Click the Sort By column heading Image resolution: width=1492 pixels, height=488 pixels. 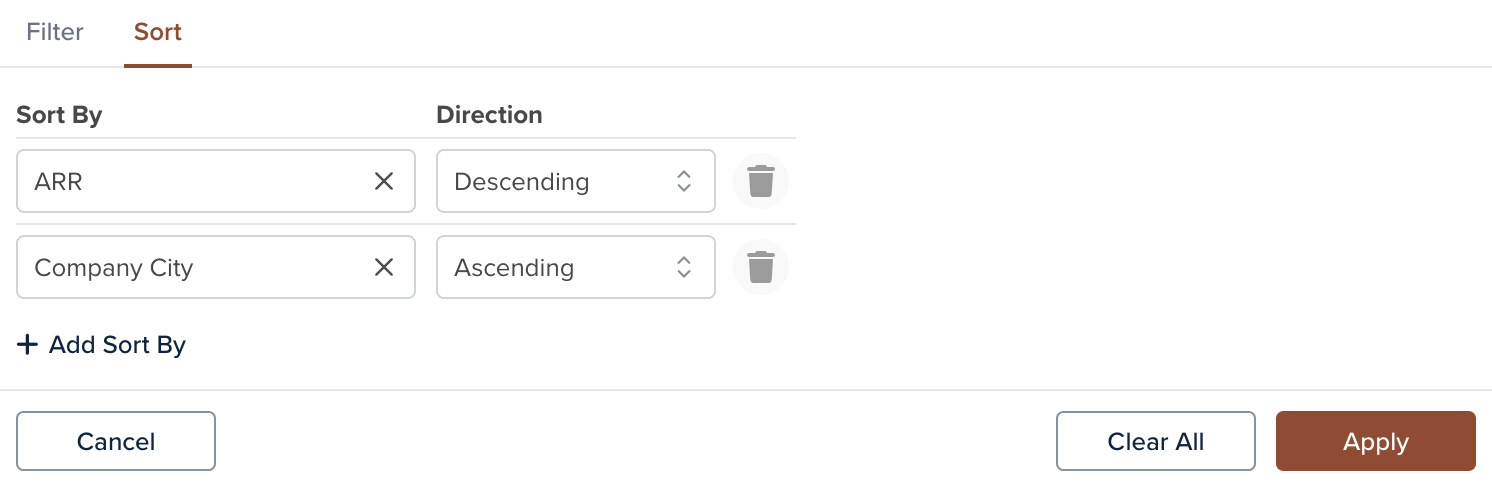[x=59, y=115]
